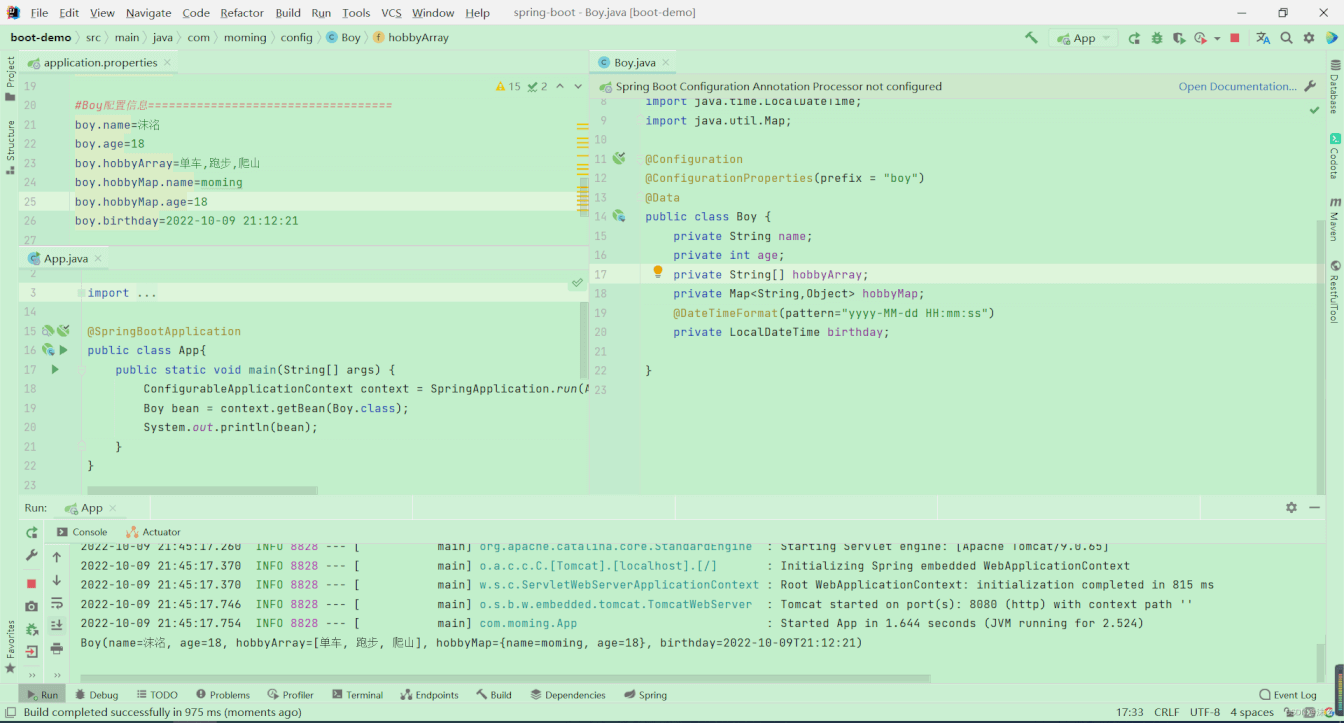
Task: Print console output using printer icon
Action: (57, 648)
